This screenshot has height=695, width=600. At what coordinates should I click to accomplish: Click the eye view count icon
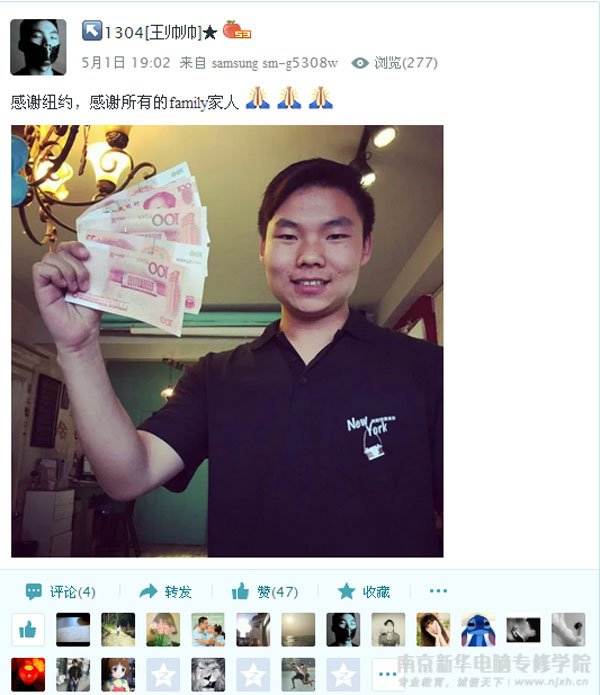click(x=360, y=63)
